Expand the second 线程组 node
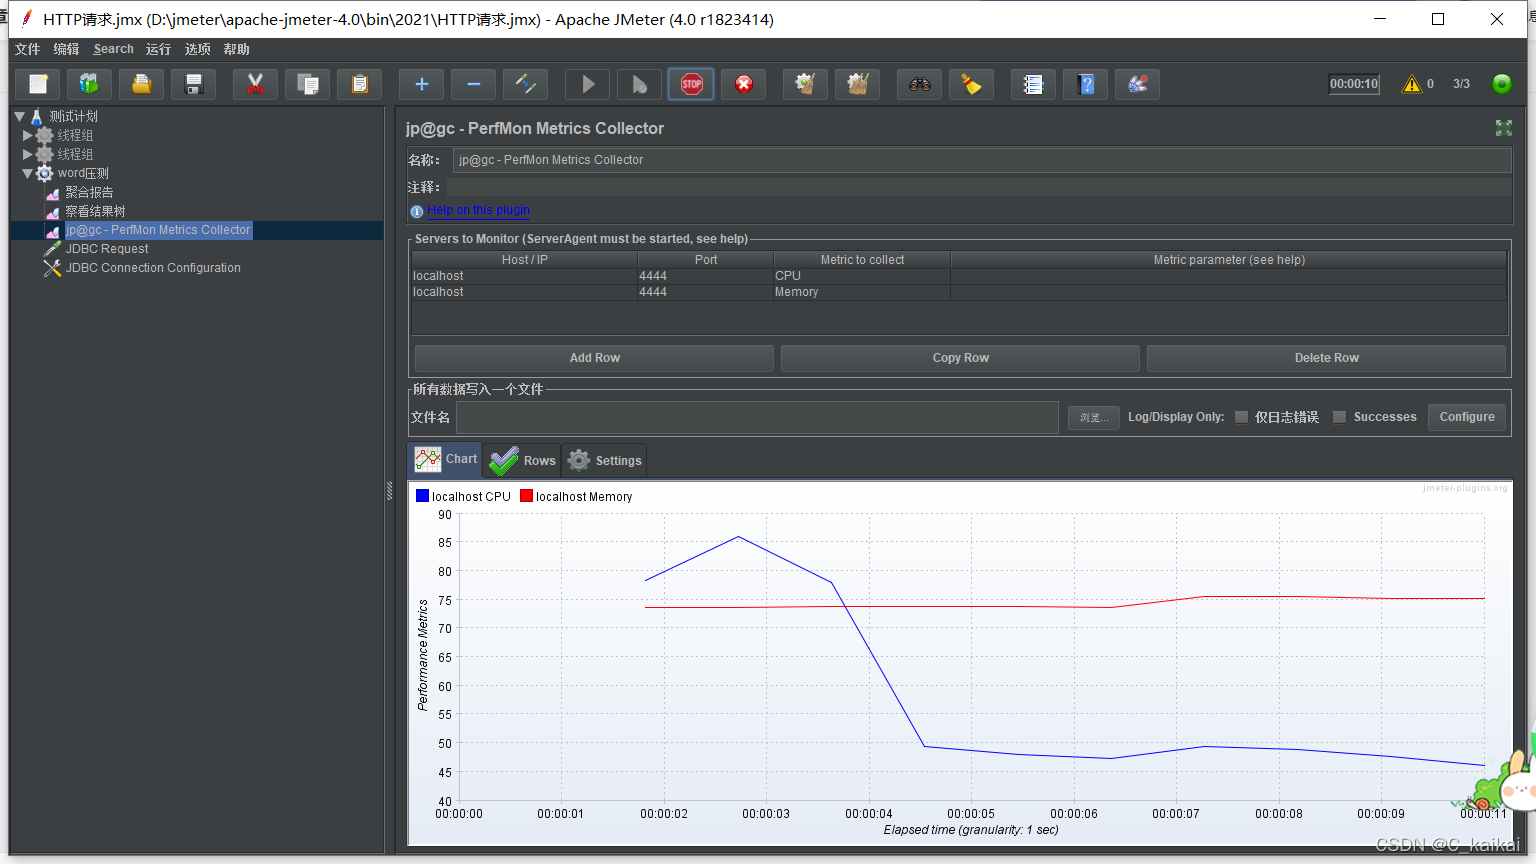 coord(28,154)
